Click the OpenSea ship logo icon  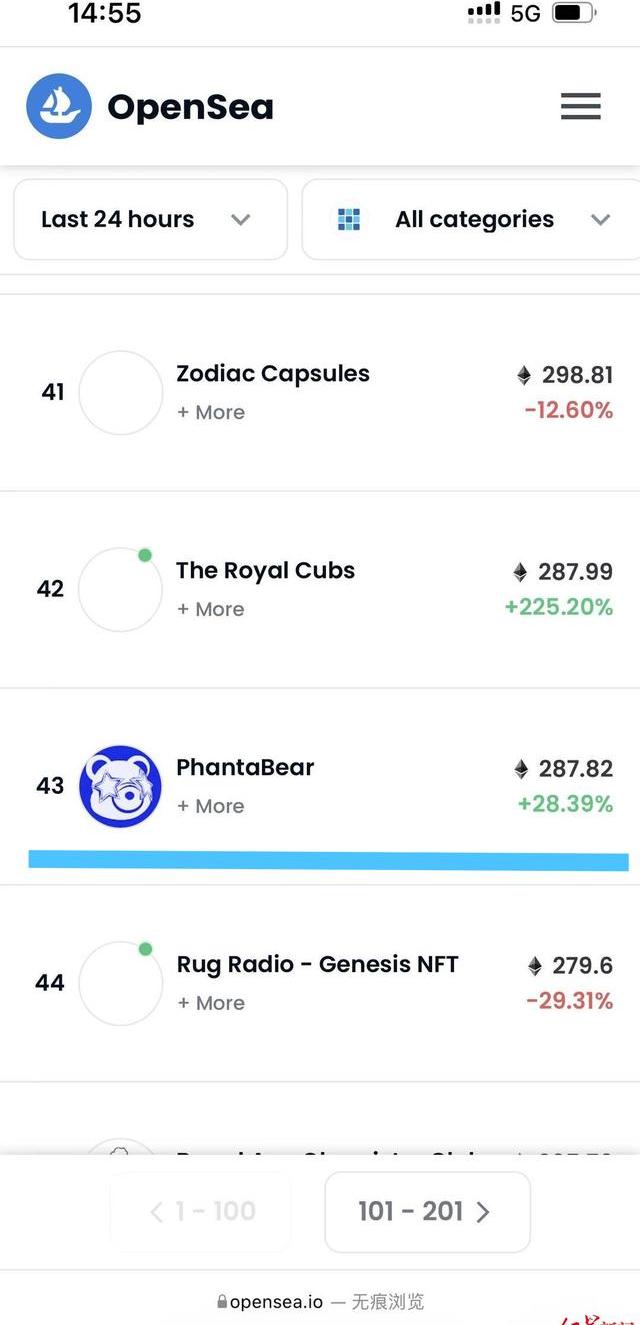59,106
